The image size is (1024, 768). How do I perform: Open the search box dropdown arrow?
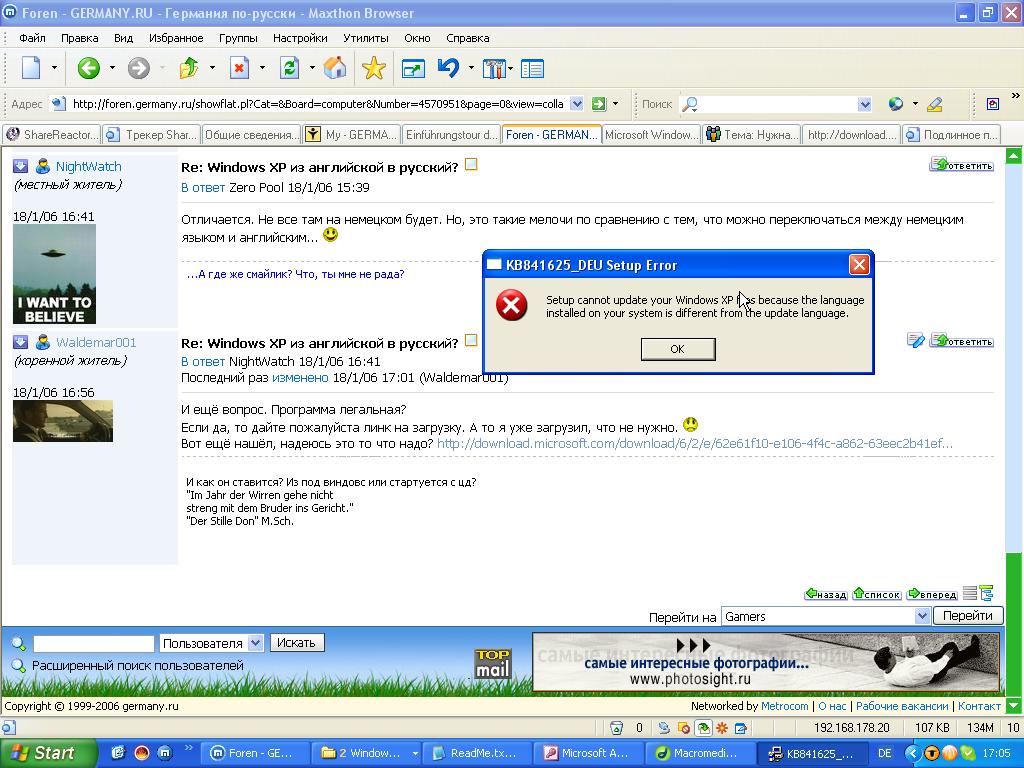pyautogui.click(x=865, y=104)
